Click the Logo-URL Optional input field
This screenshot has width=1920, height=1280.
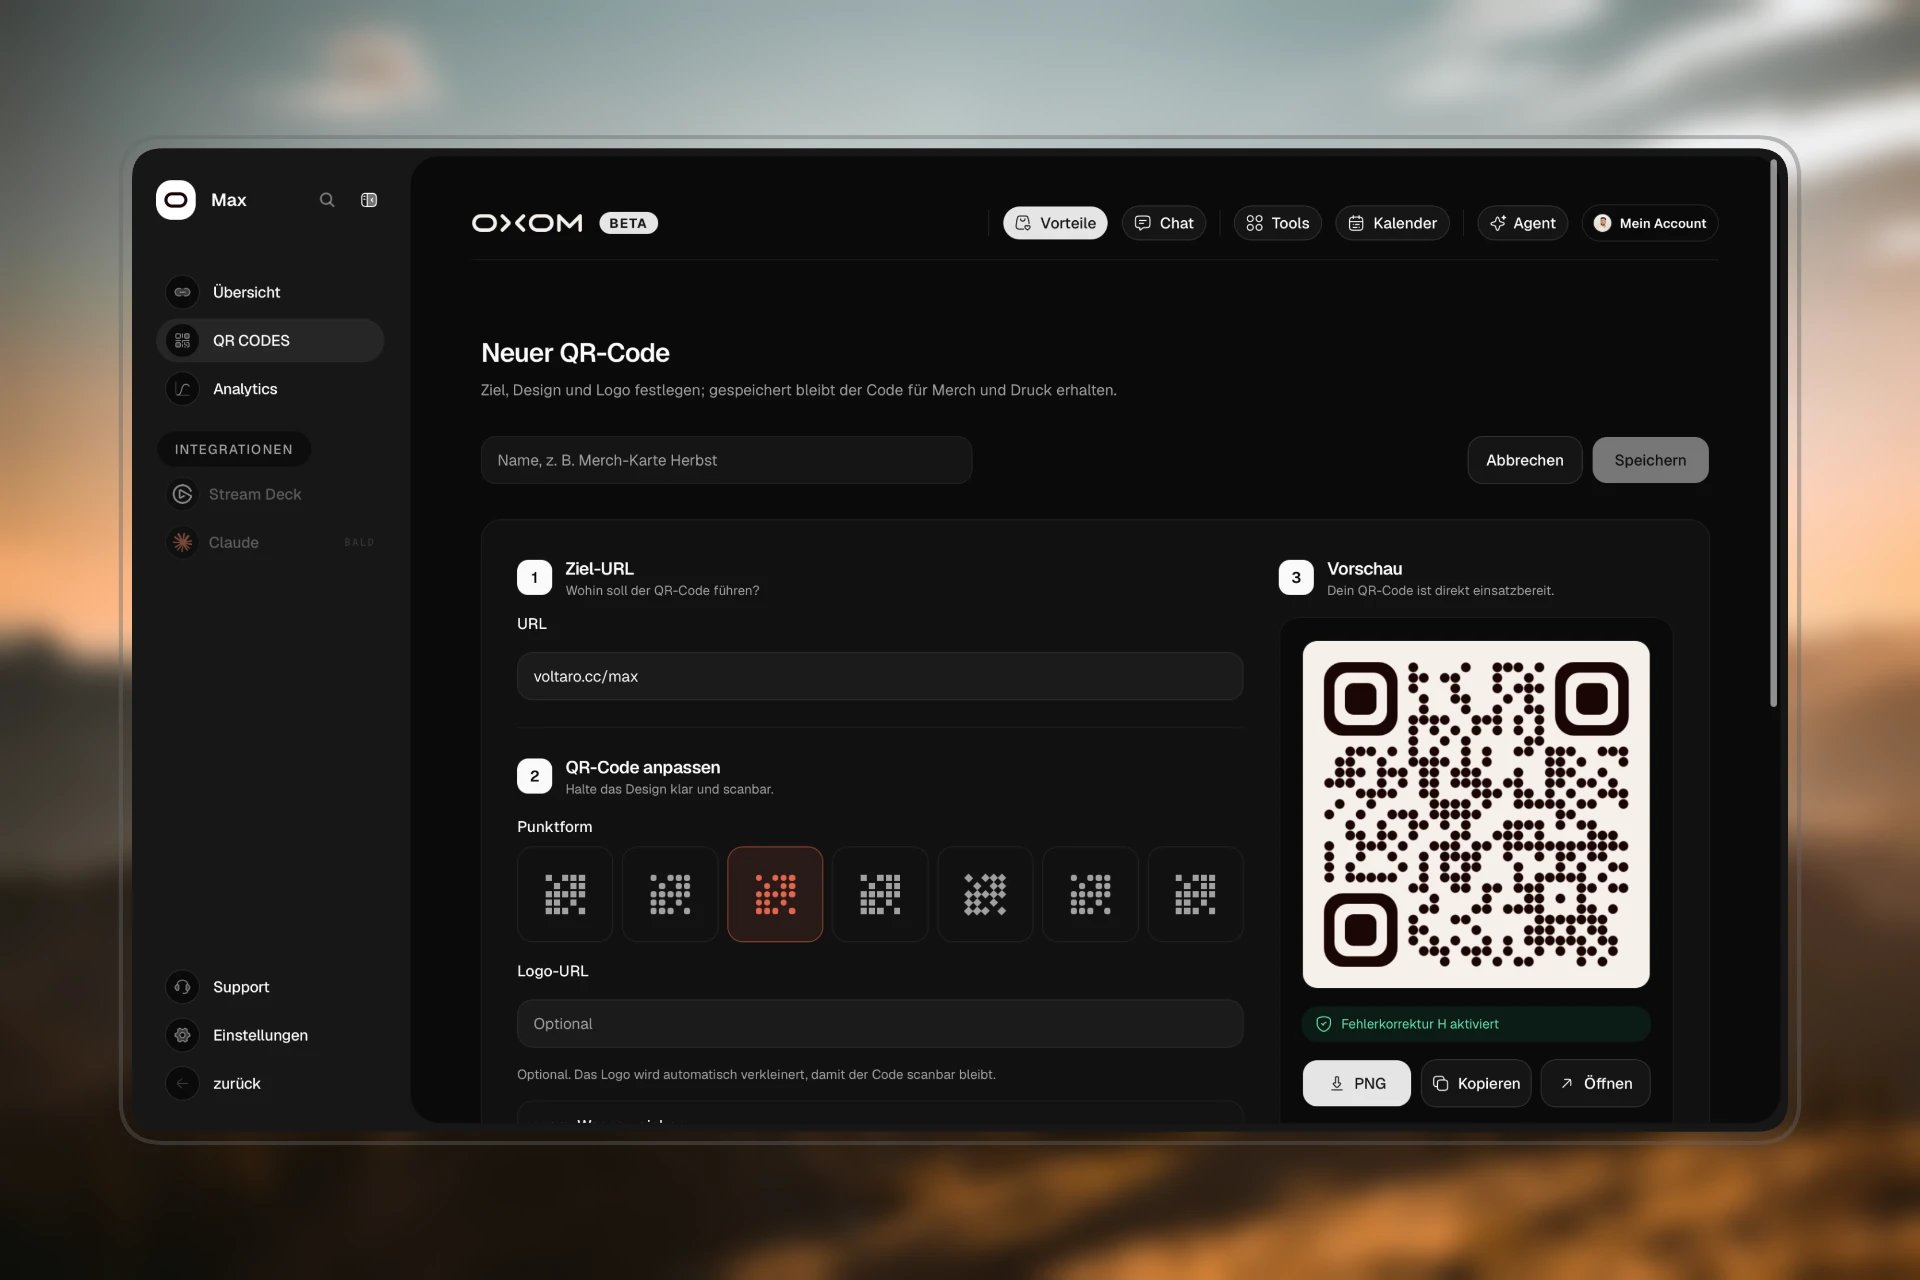[x=880, y=1024]
